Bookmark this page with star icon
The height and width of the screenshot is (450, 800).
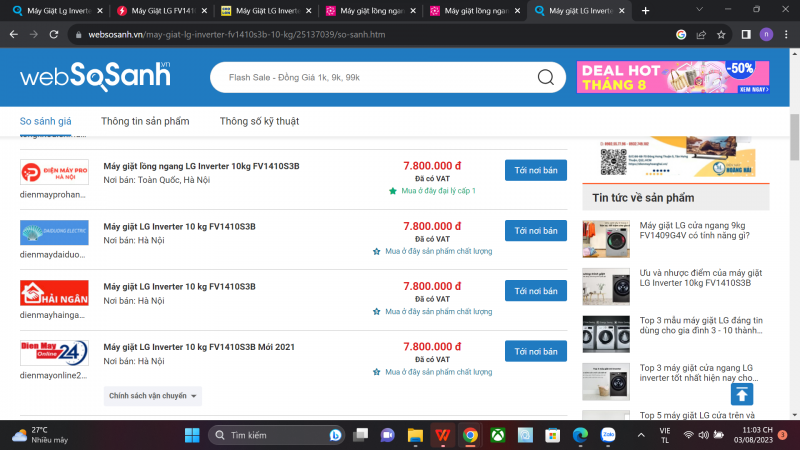[721, 34]
